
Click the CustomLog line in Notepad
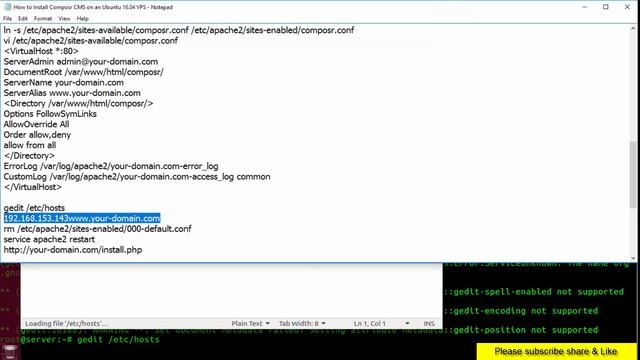[137, 177]
